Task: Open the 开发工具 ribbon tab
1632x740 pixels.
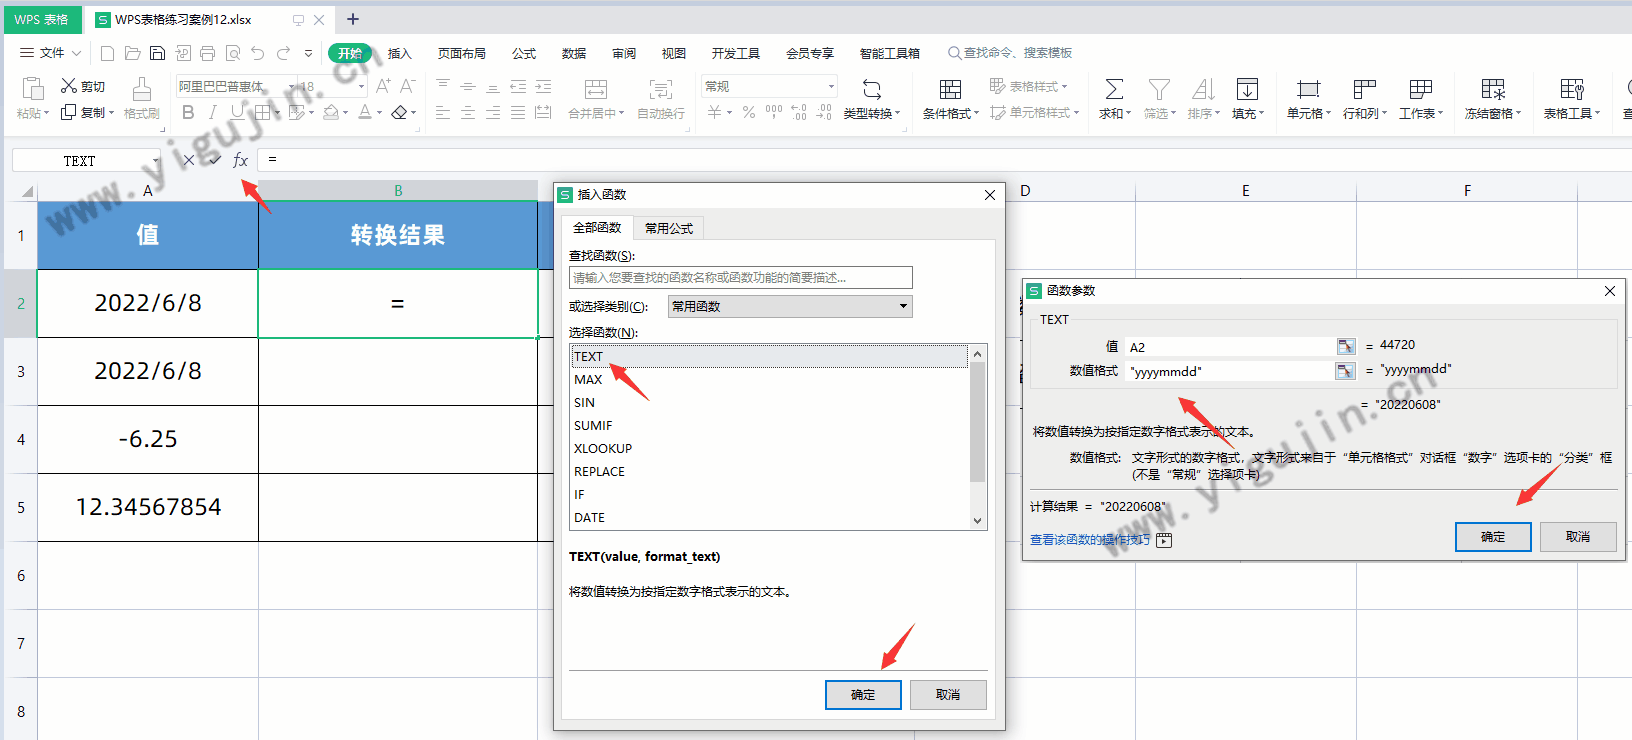Action: (x=736, y=53)
